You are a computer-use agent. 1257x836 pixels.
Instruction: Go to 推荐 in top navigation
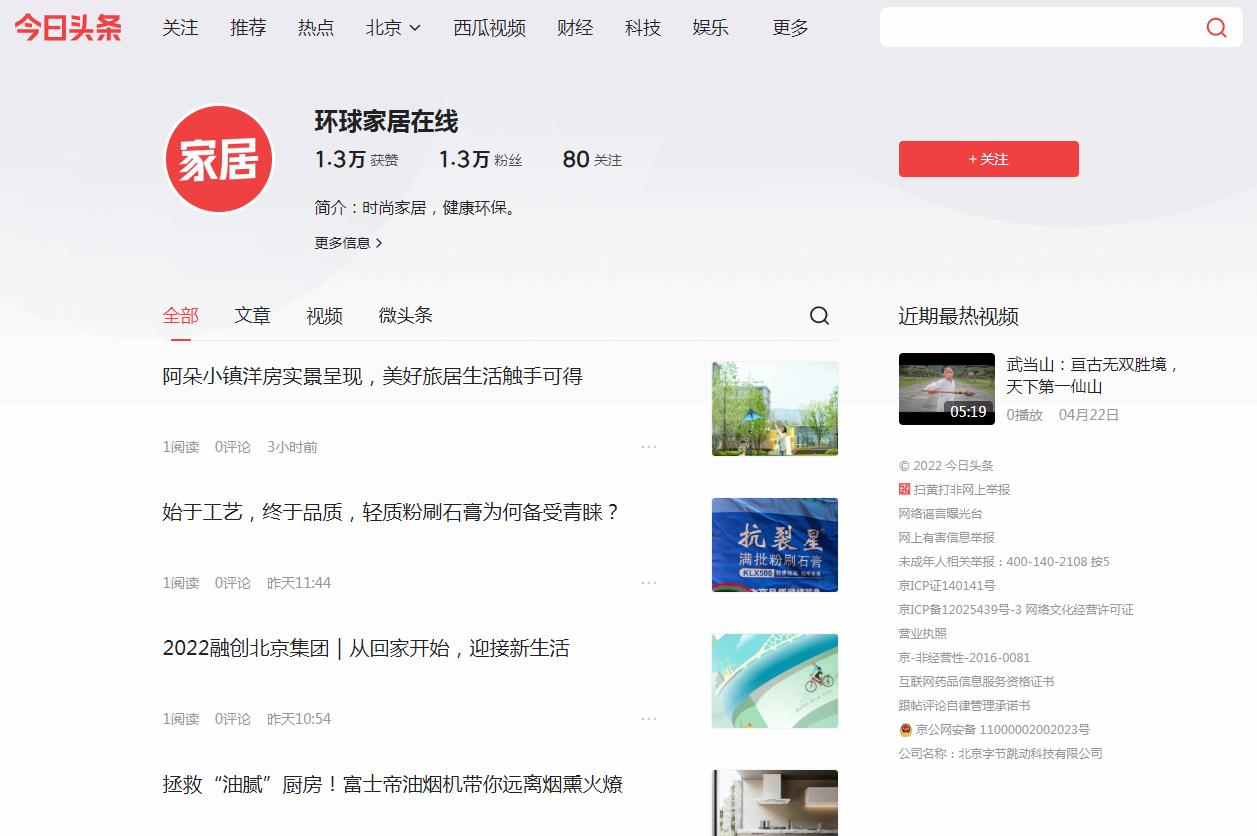[x=248, y=28]
